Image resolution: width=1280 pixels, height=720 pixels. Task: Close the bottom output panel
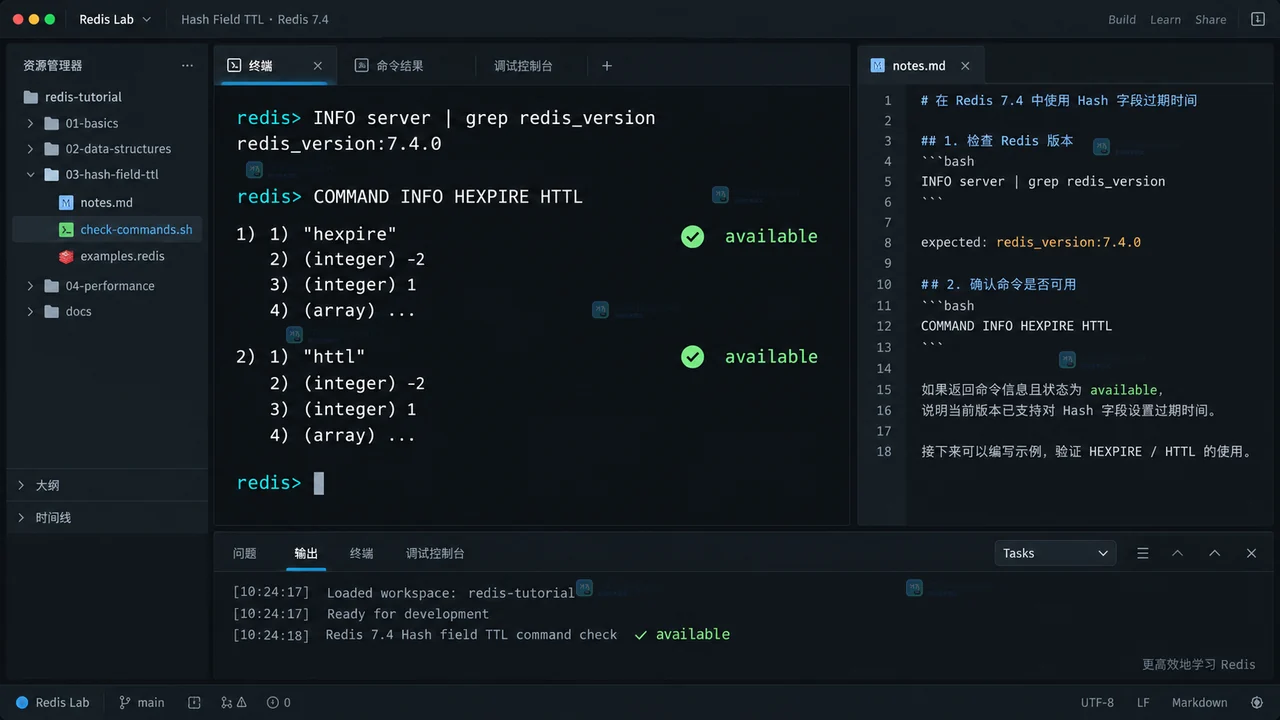pyautogui.click(x=1251, y=553)
